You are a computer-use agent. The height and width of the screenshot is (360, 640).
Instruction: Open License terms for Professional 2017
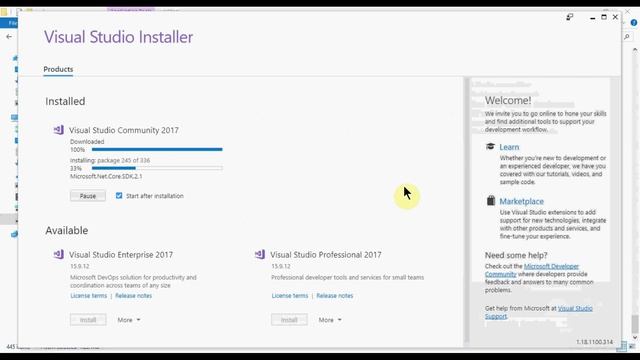point(290,296)
